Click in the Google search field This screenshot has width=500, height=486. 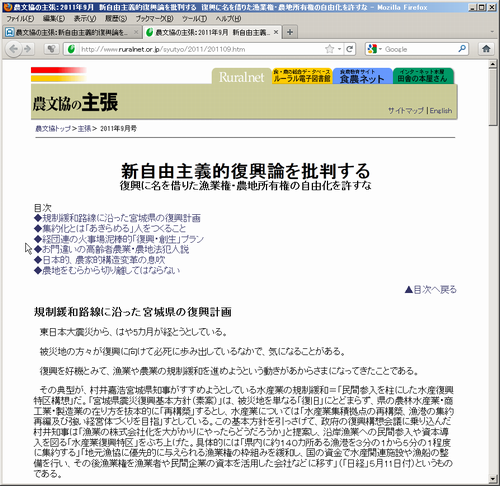coord(420,49)
